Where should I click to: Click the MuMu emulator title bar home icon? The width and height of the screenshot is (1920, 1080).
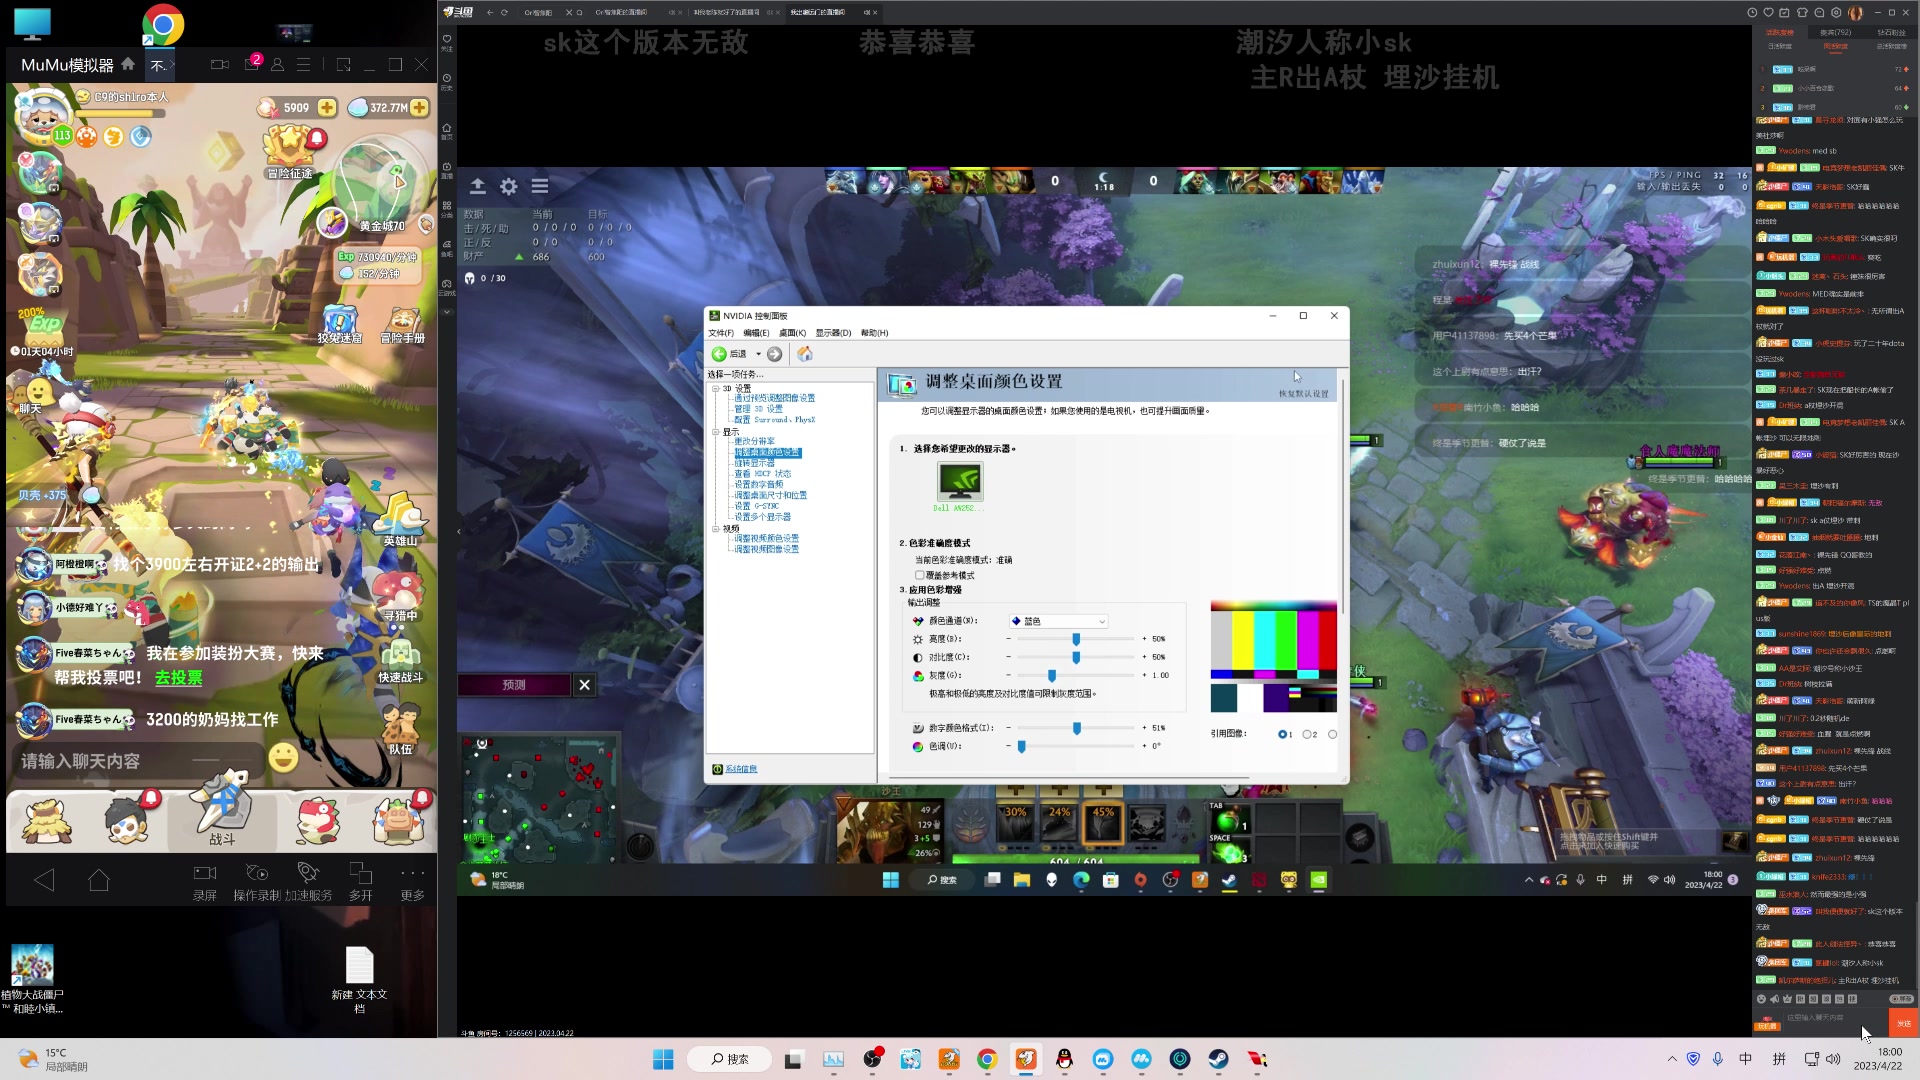point(128,64)
